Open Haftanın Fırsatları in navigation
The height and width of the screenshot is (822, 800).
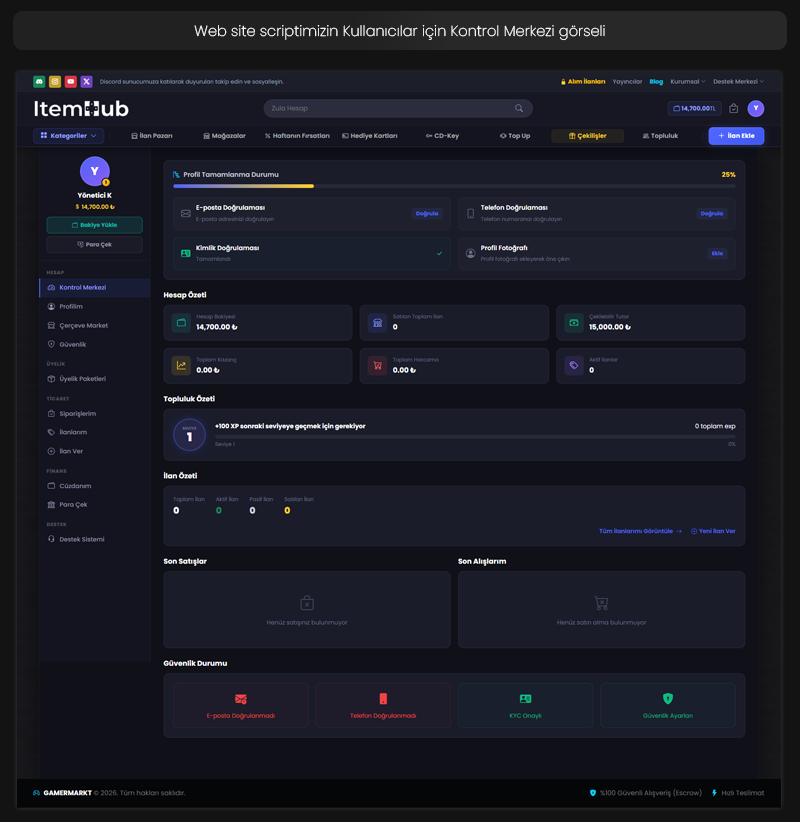pos(297,135)
